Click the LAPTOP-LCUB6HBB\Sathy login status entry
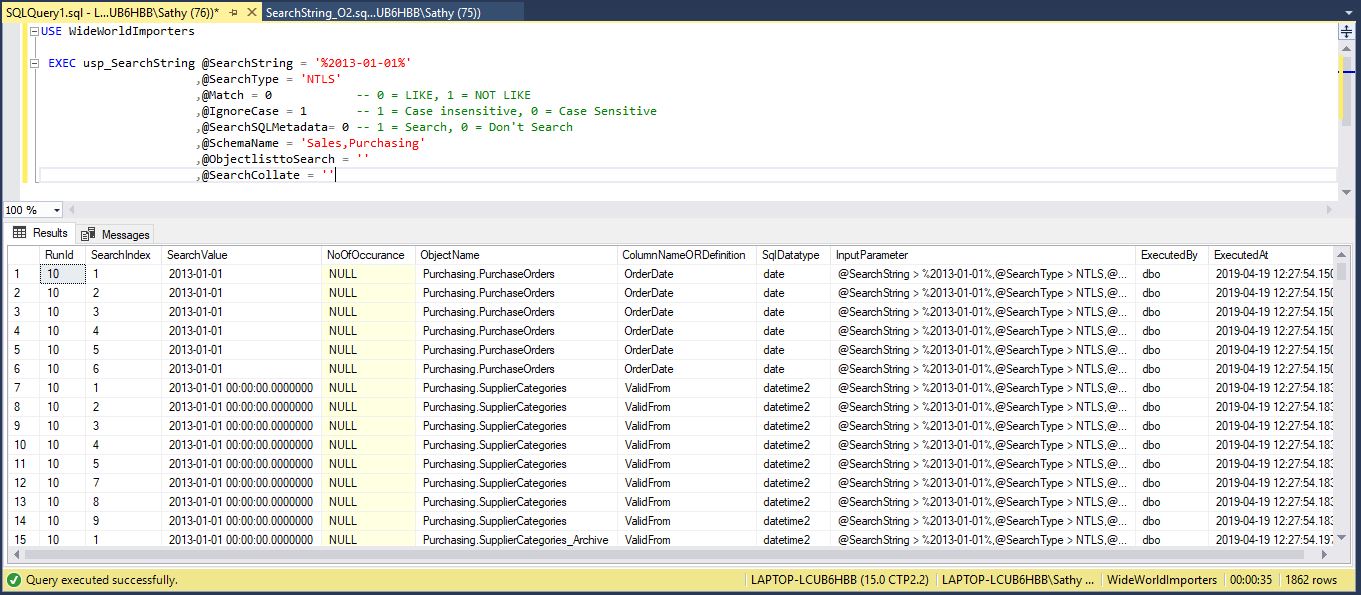Screen dimensions: 1361x595 [1019, 580]
